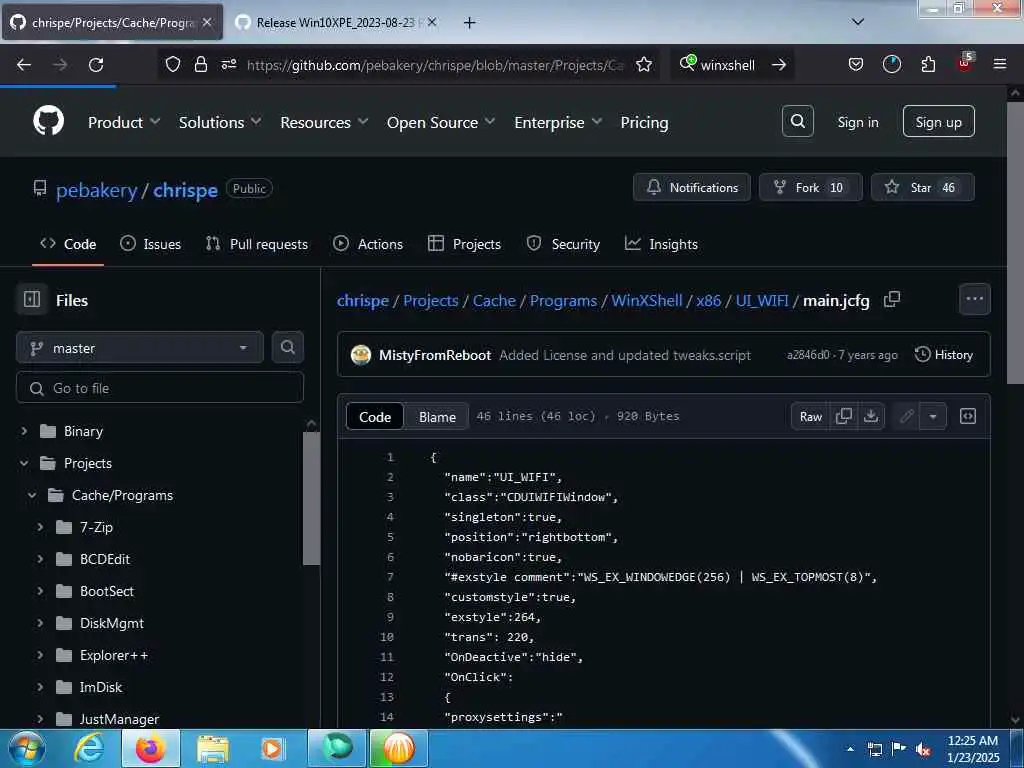Open the Insights repository tab
The image size is (1024, 768).
coord(661,244)
